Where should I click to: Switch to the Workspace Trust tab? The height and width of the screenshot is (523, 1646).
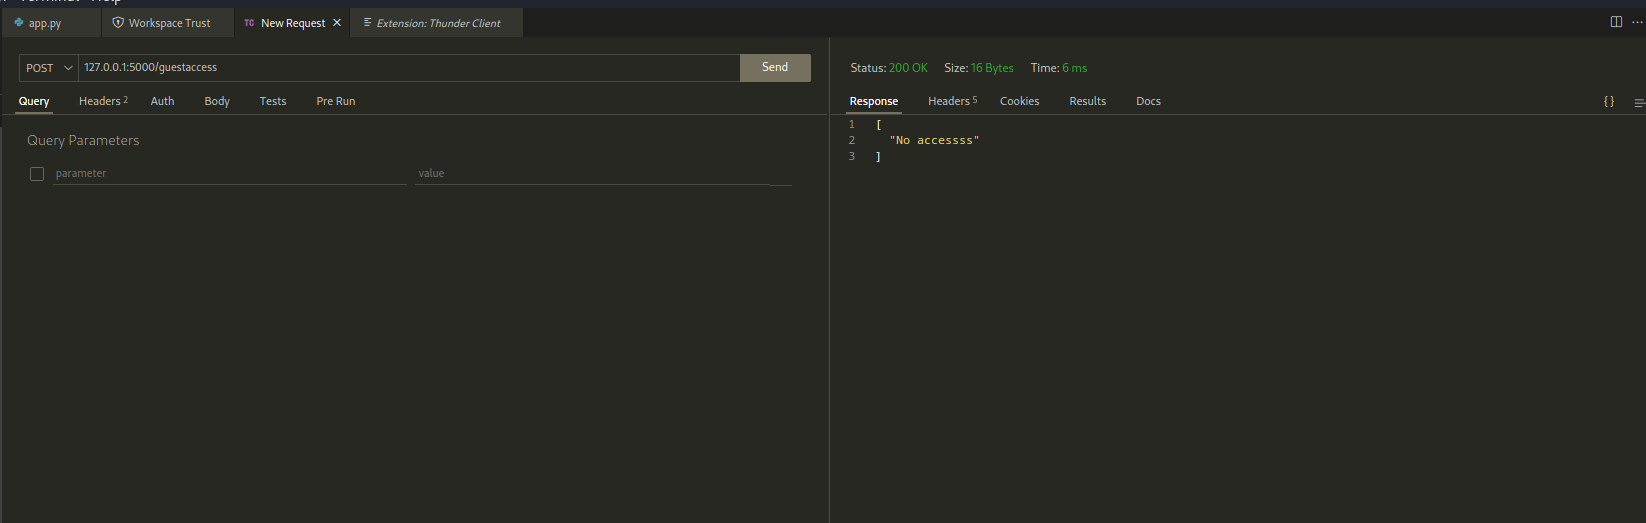click(168, 23)
